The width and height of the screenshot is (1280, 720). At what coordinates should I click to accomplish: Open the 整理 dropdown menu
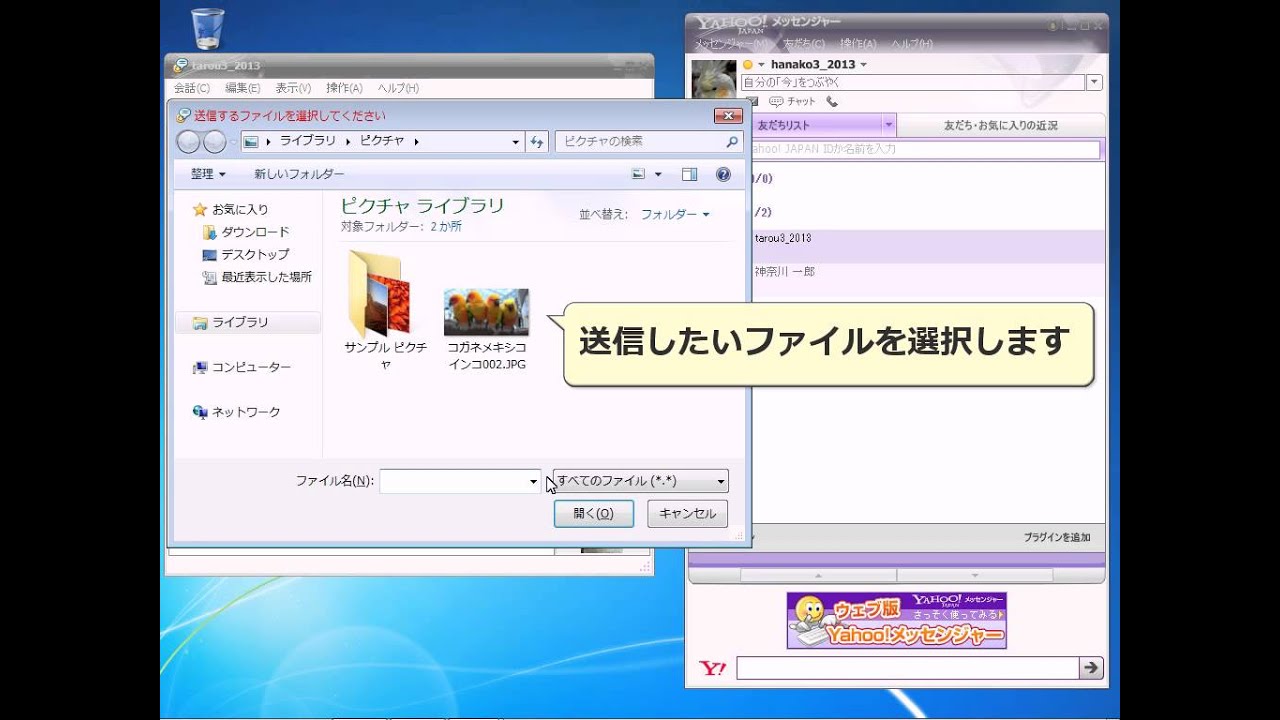coord(208,174)
